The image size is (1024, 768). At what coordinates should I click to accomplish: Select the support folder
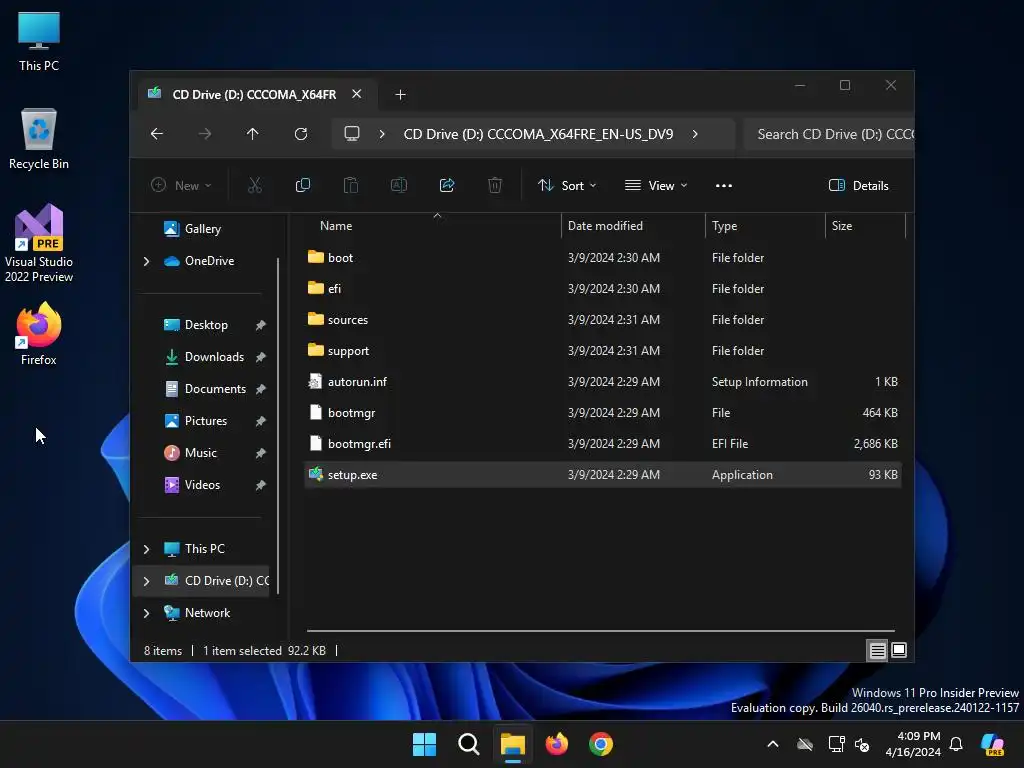603,351
